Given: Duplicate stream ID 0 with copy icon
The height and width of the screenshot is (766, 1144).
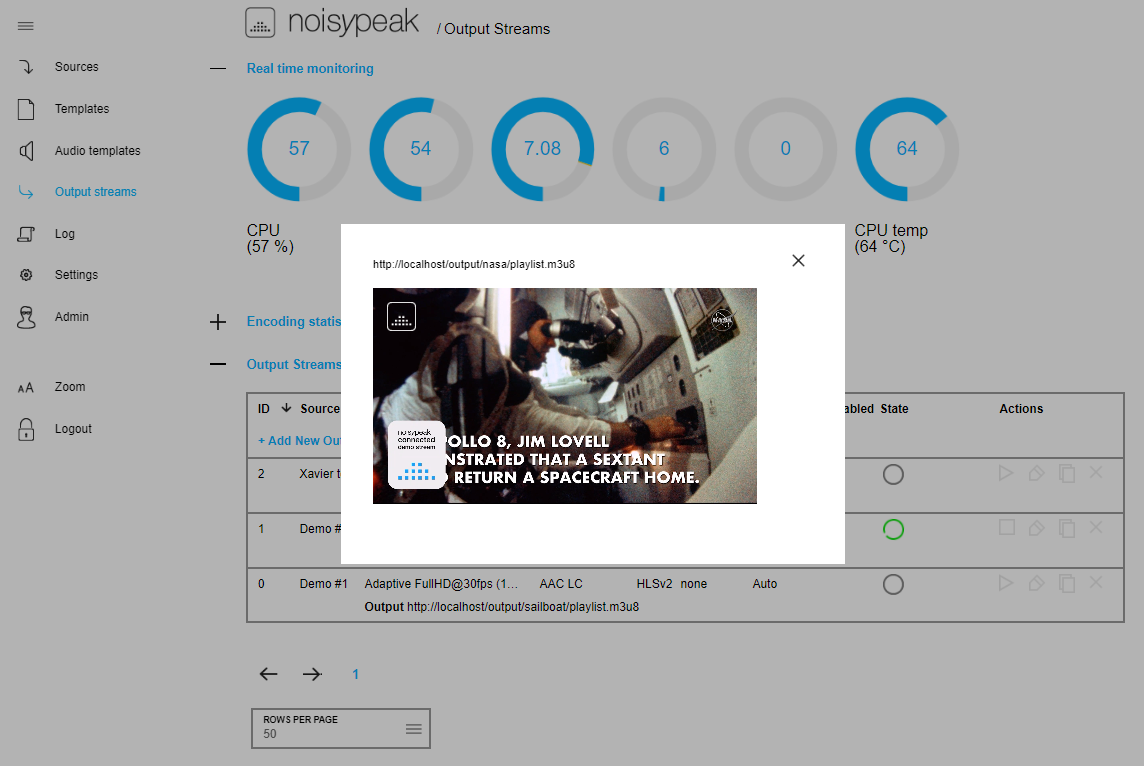Looking at the screenshot, I should (x=1067, y=583).
